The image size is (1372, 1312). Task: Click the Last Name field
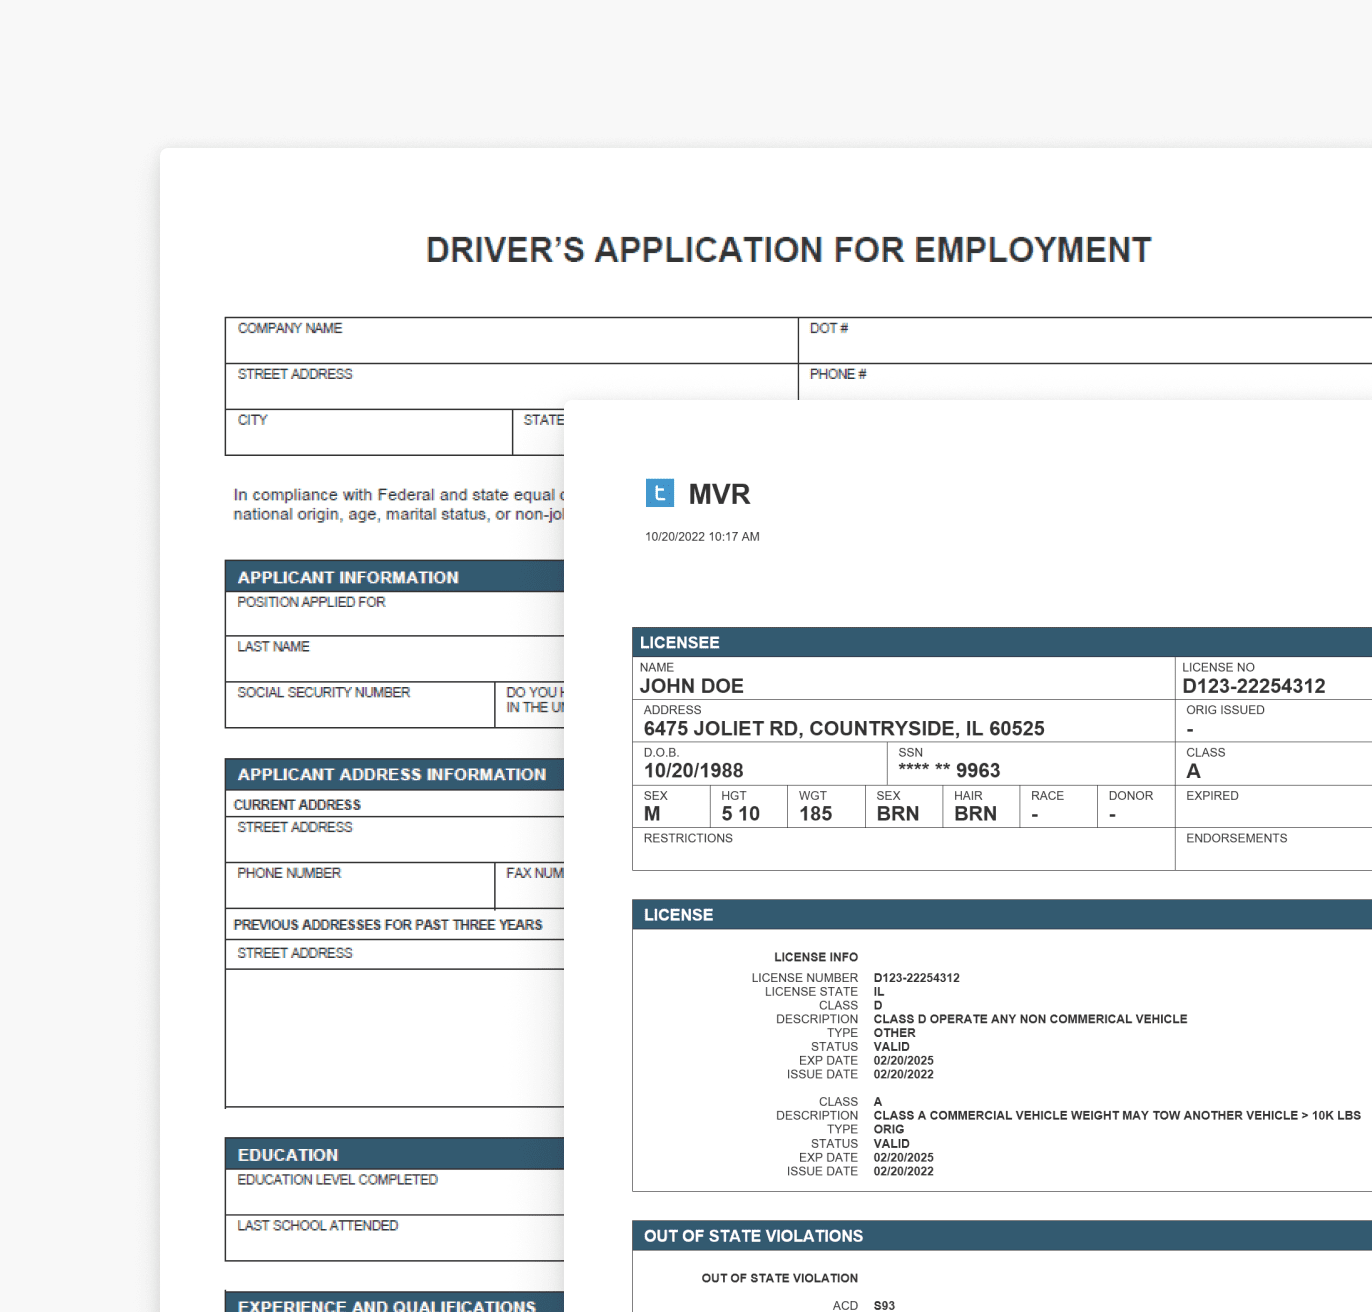(395, 658)
